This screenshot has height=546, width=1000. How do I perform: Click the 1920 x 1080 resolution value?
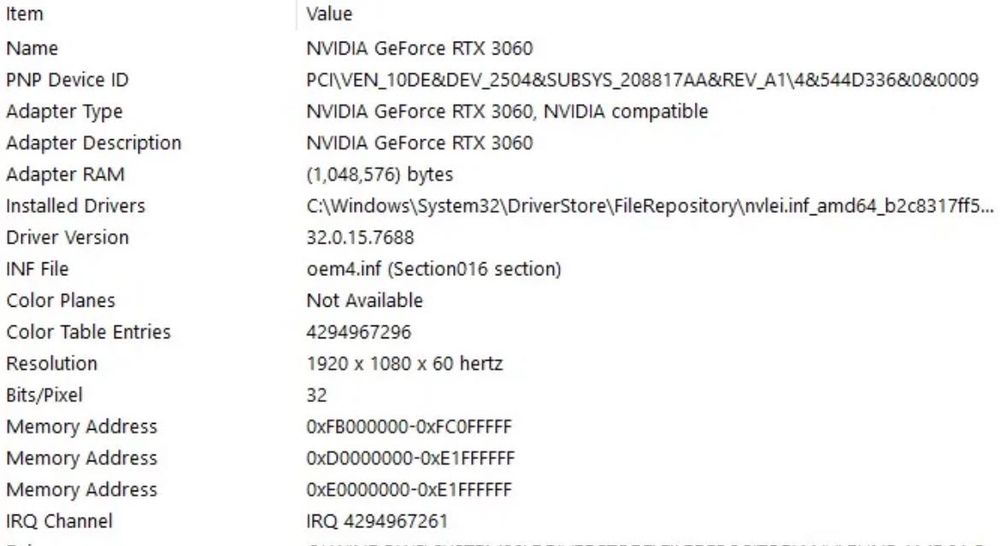(x=404, y=364)
